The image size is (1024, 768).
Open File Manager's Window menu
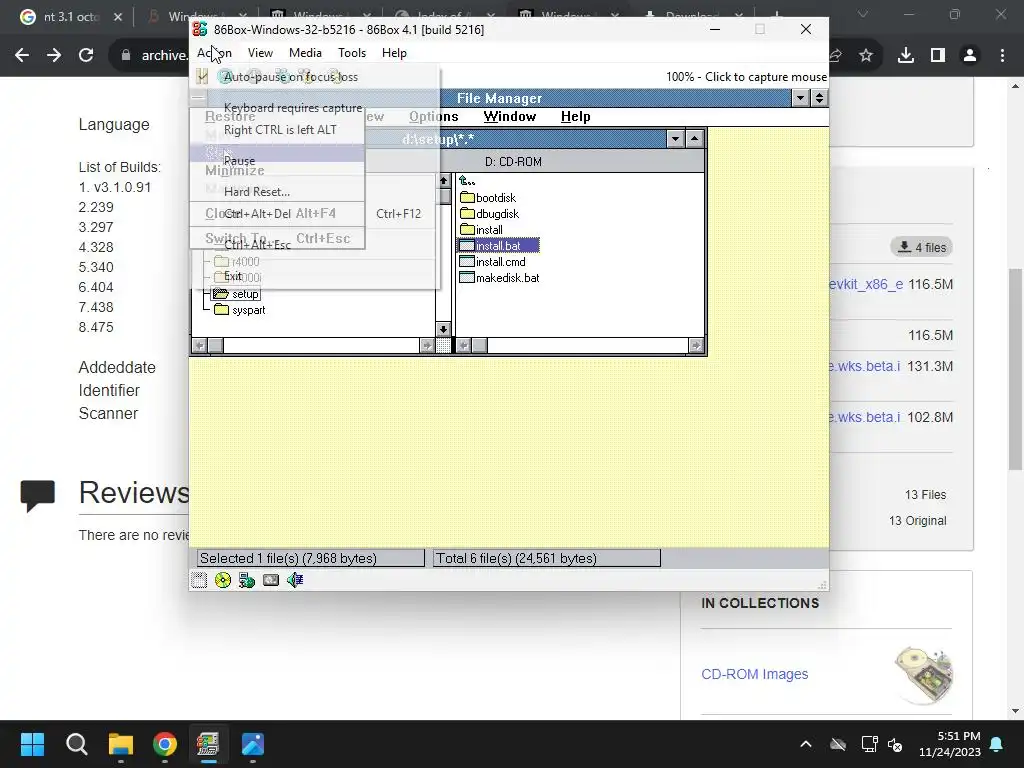coord(509,116)
